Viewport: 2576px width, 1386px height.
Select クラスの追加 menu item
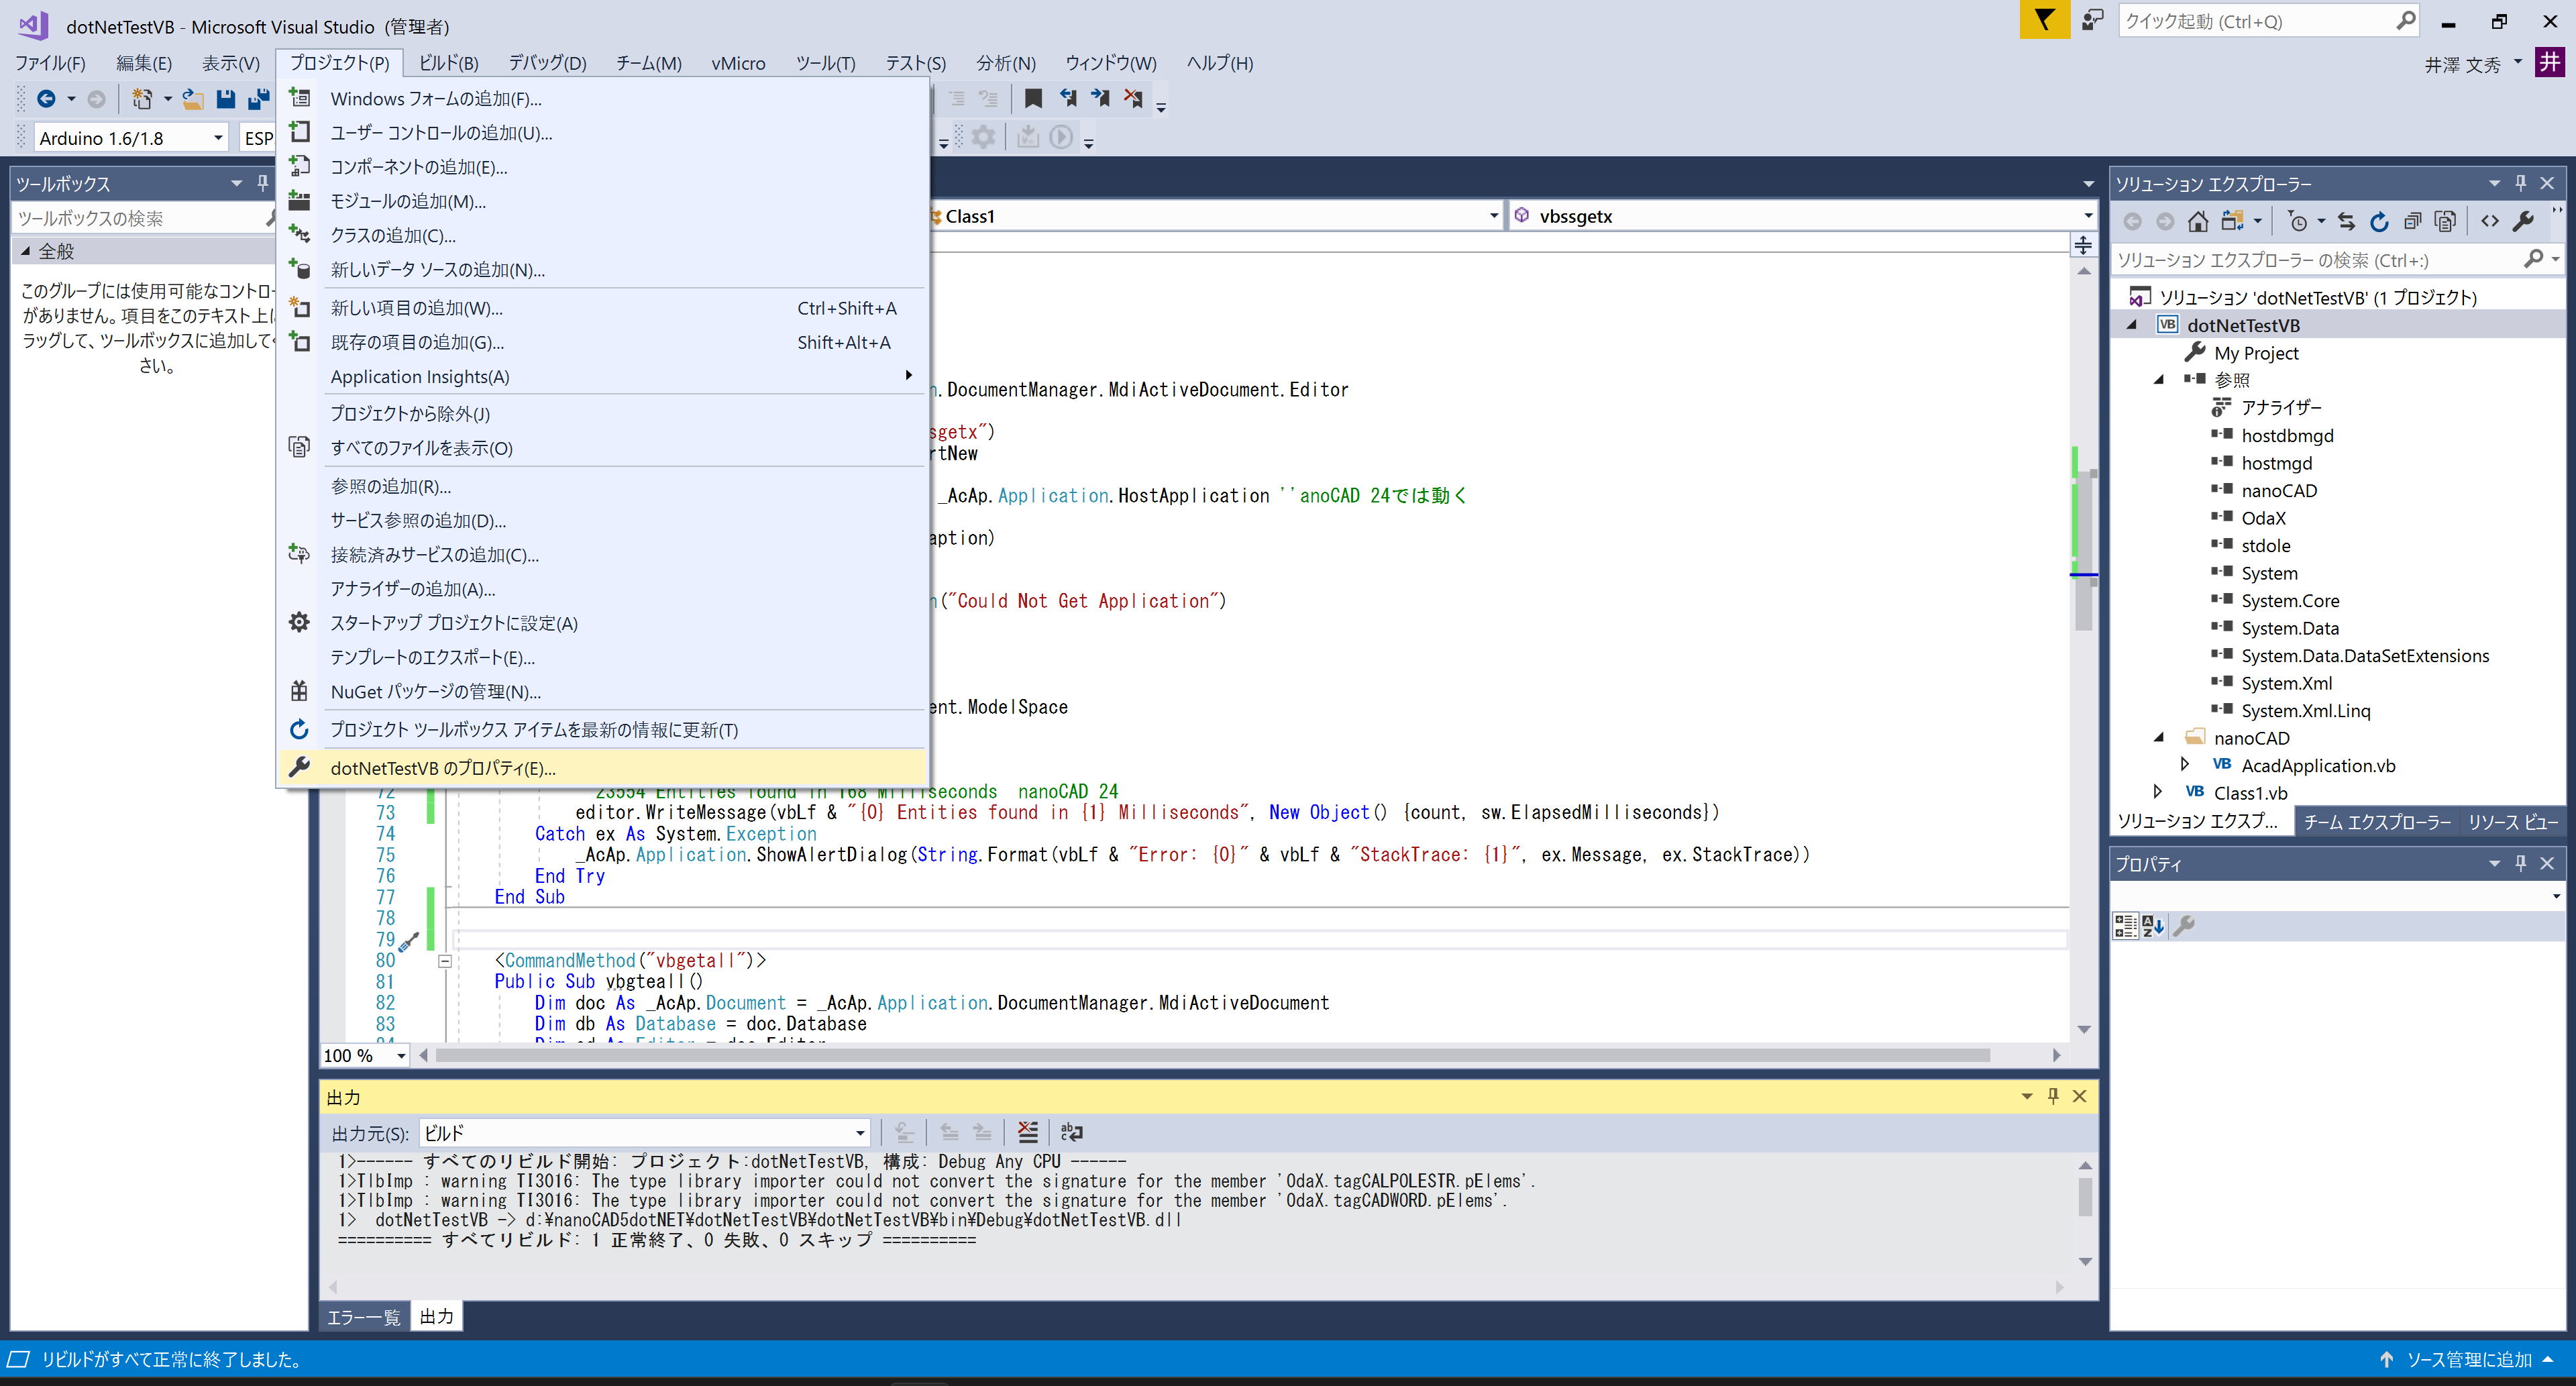coord(603,235)
